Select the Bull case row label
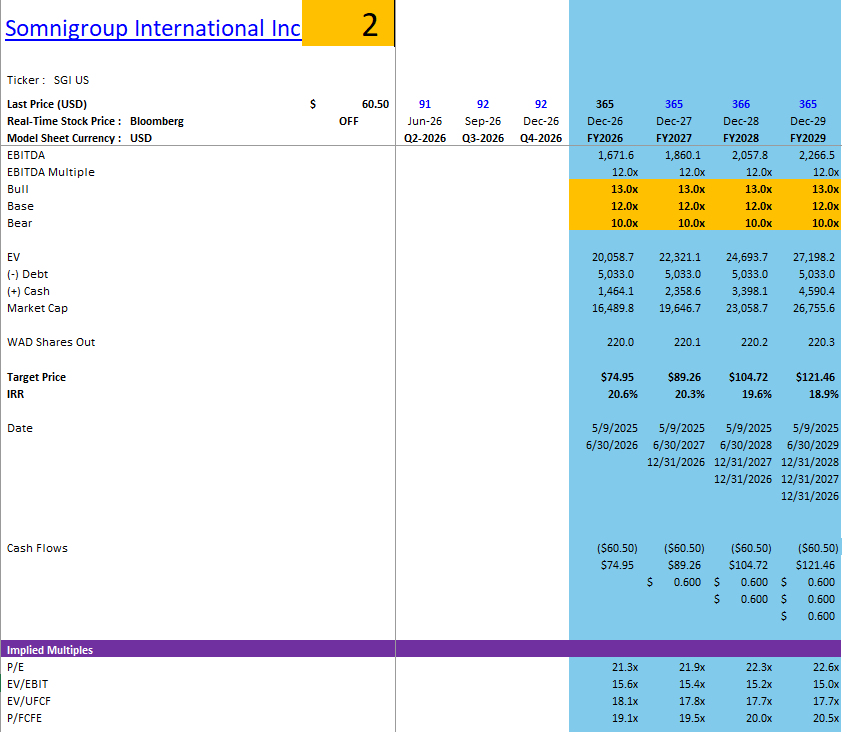Viewport: 842px width, 732px height. [x=18, y=189]
